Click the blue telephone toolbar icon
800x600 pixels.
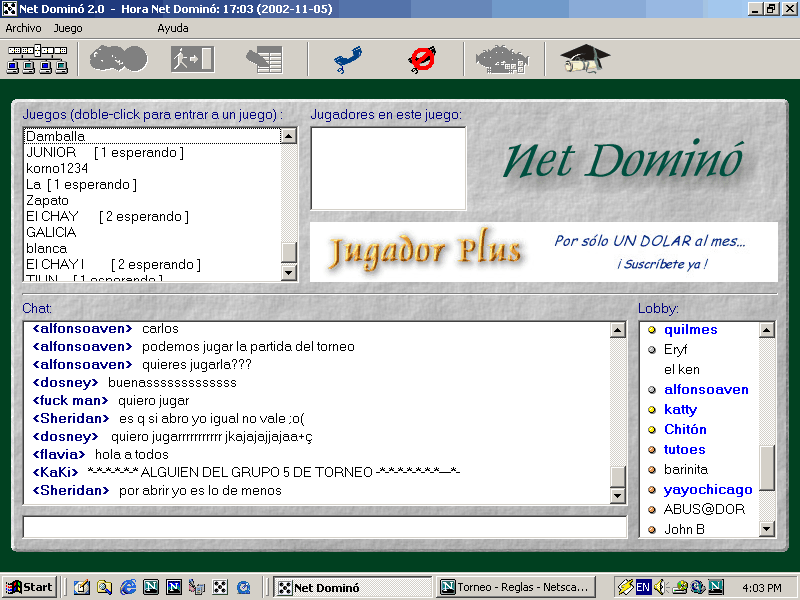pos(347,60)
